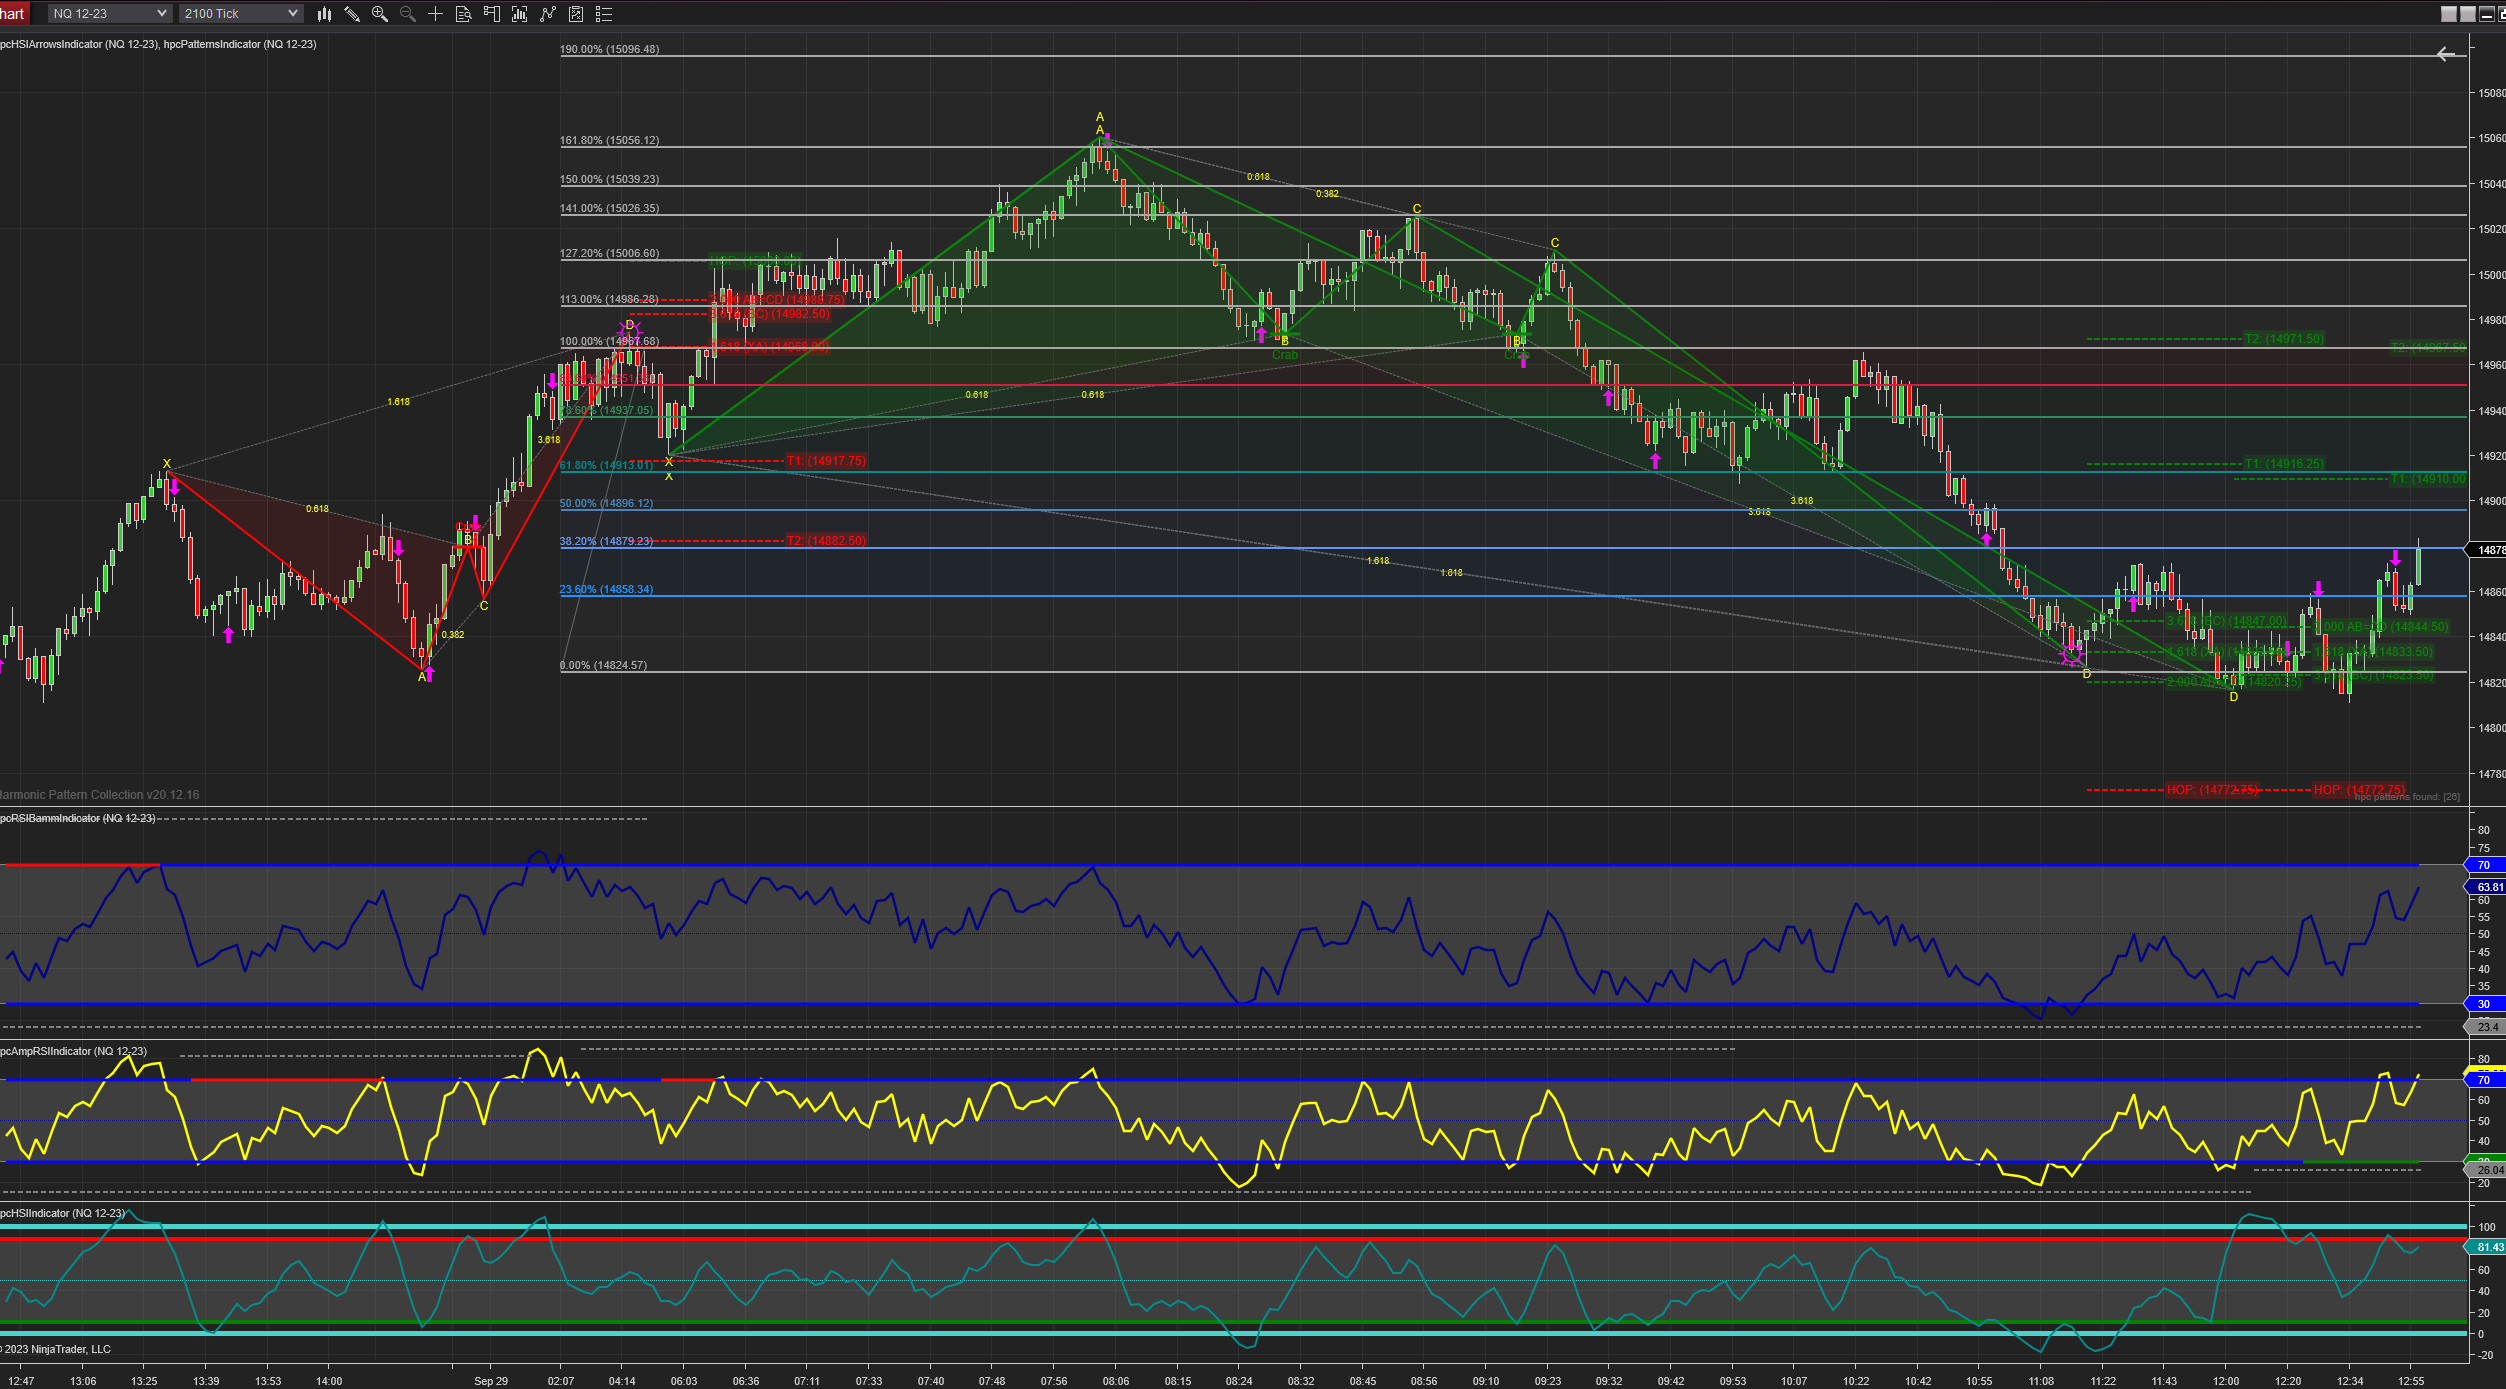This screenshot has width=2506, height=1389.
Task: Open the list menu icon in toolbar
Action: point(603,14)
